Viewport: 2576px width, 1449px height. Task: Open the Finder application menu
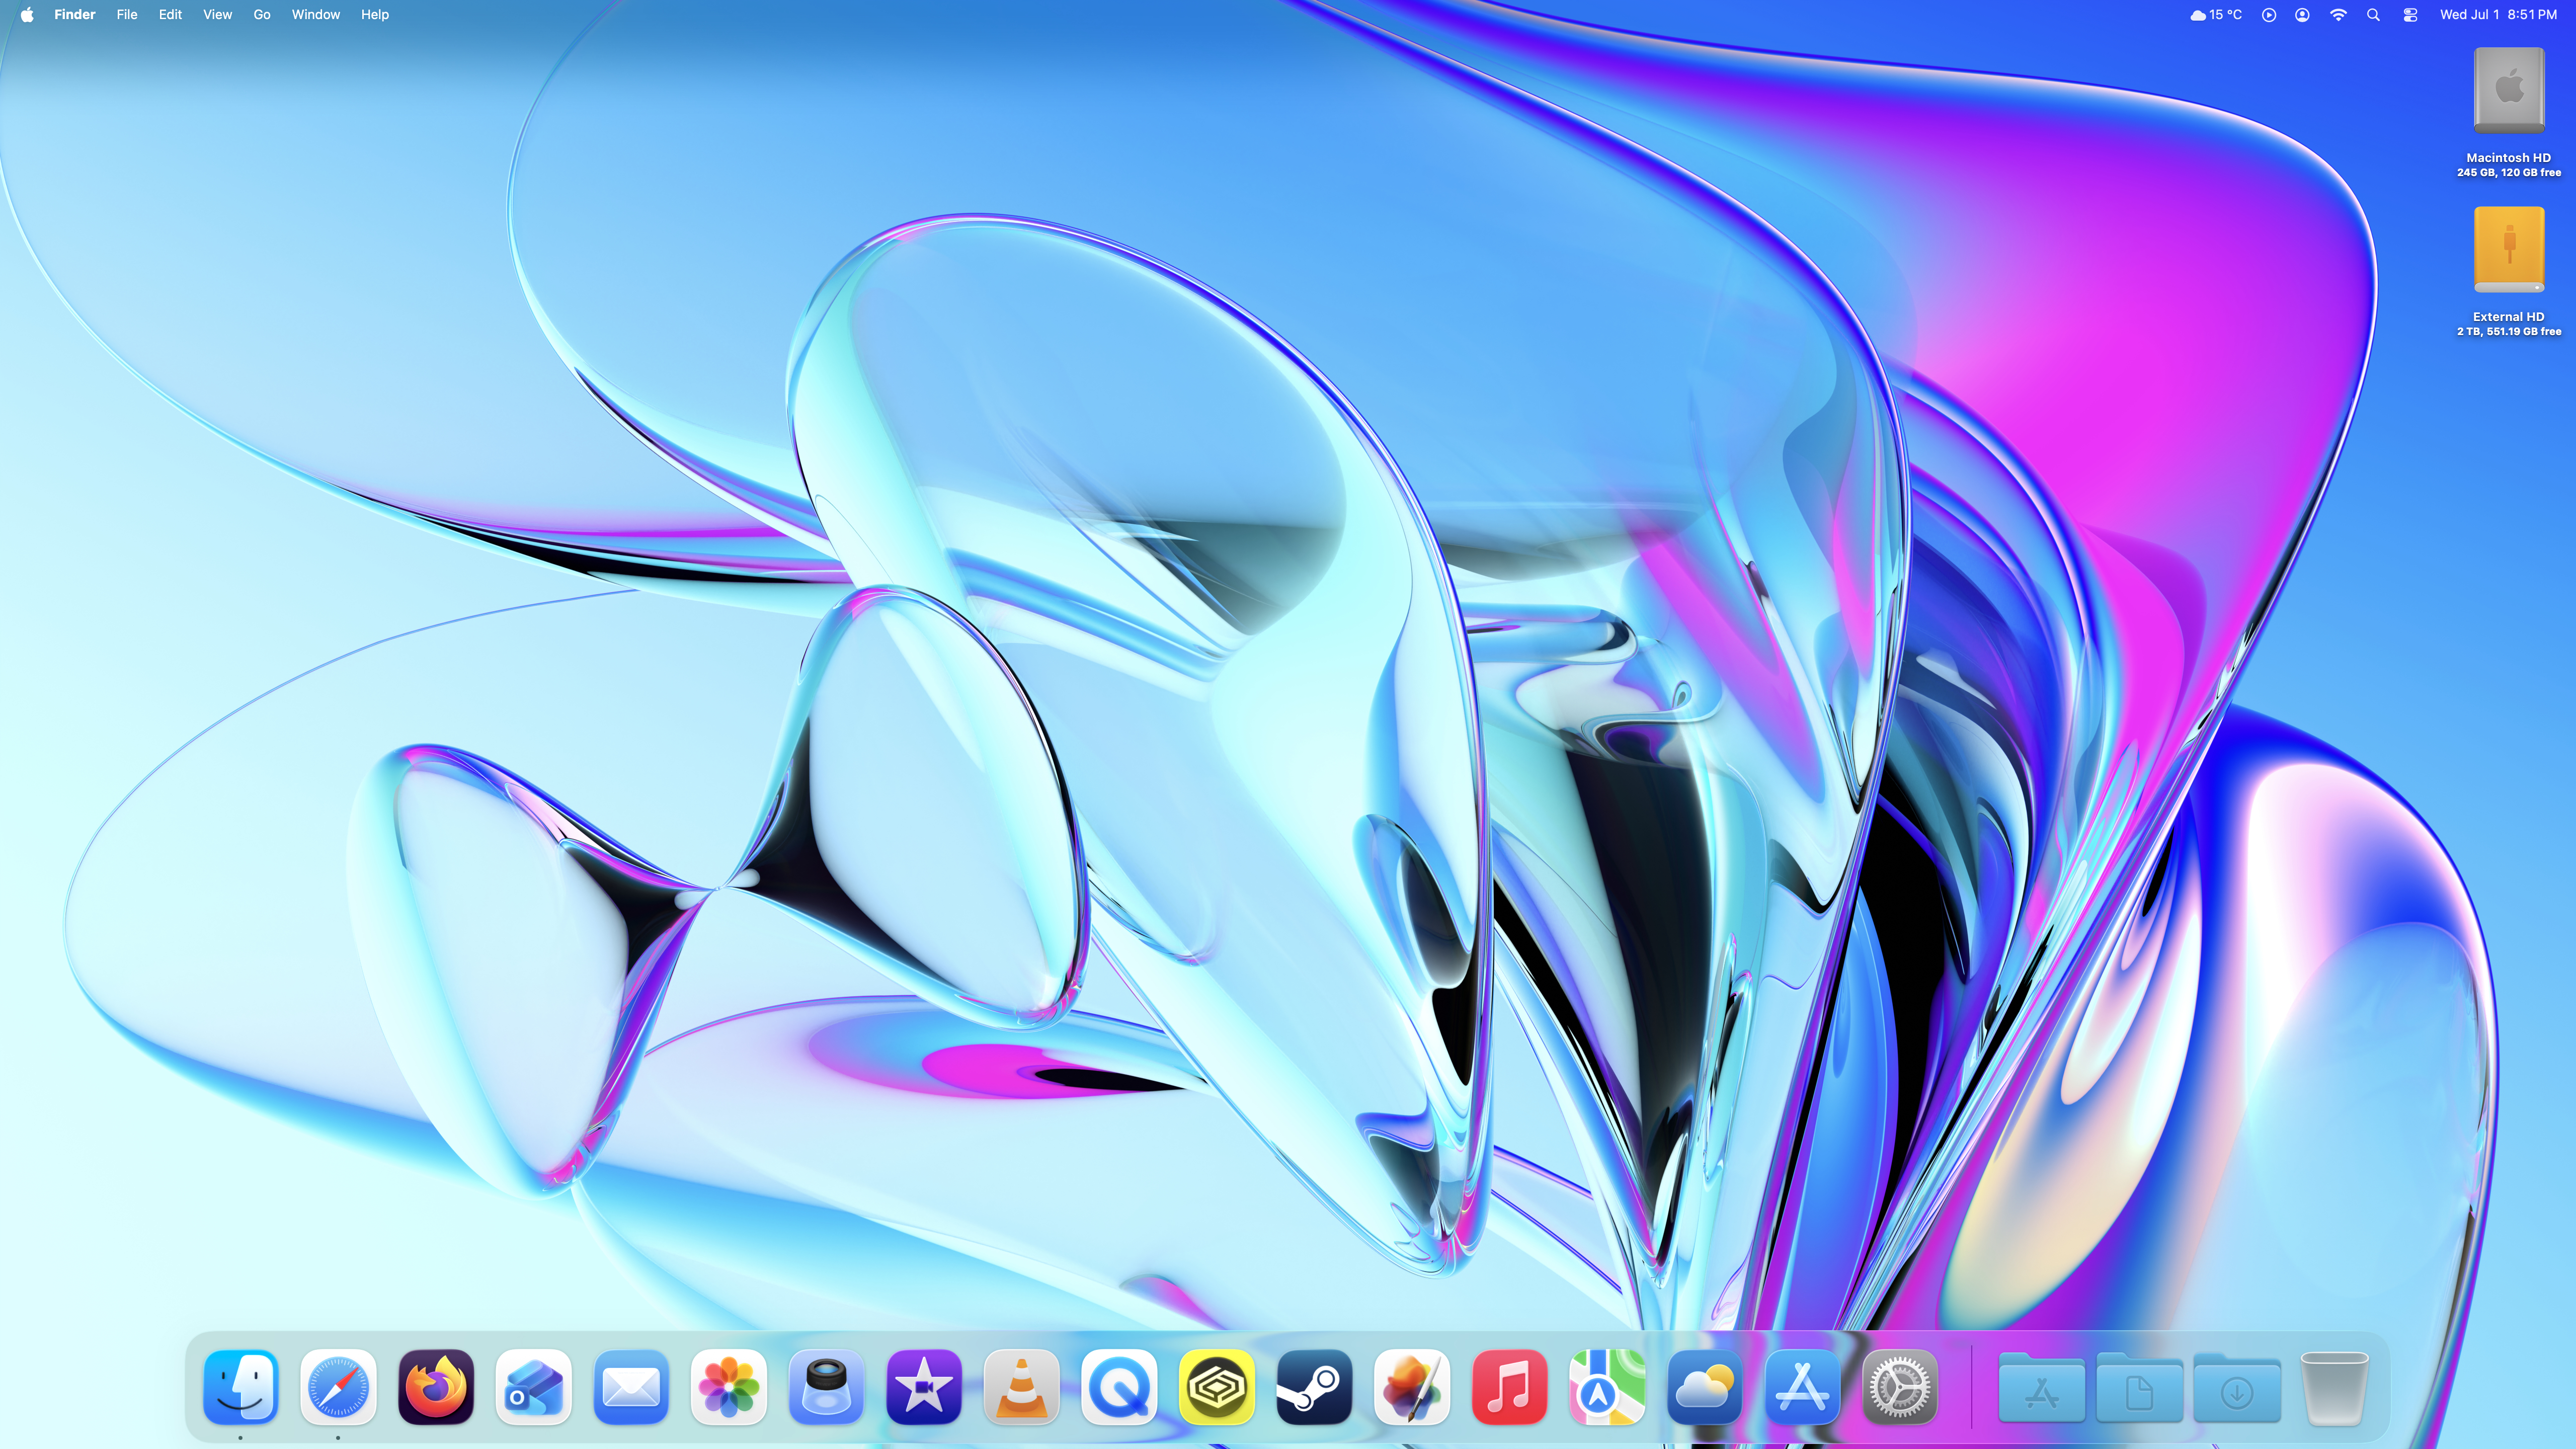(x=75, y=15)
